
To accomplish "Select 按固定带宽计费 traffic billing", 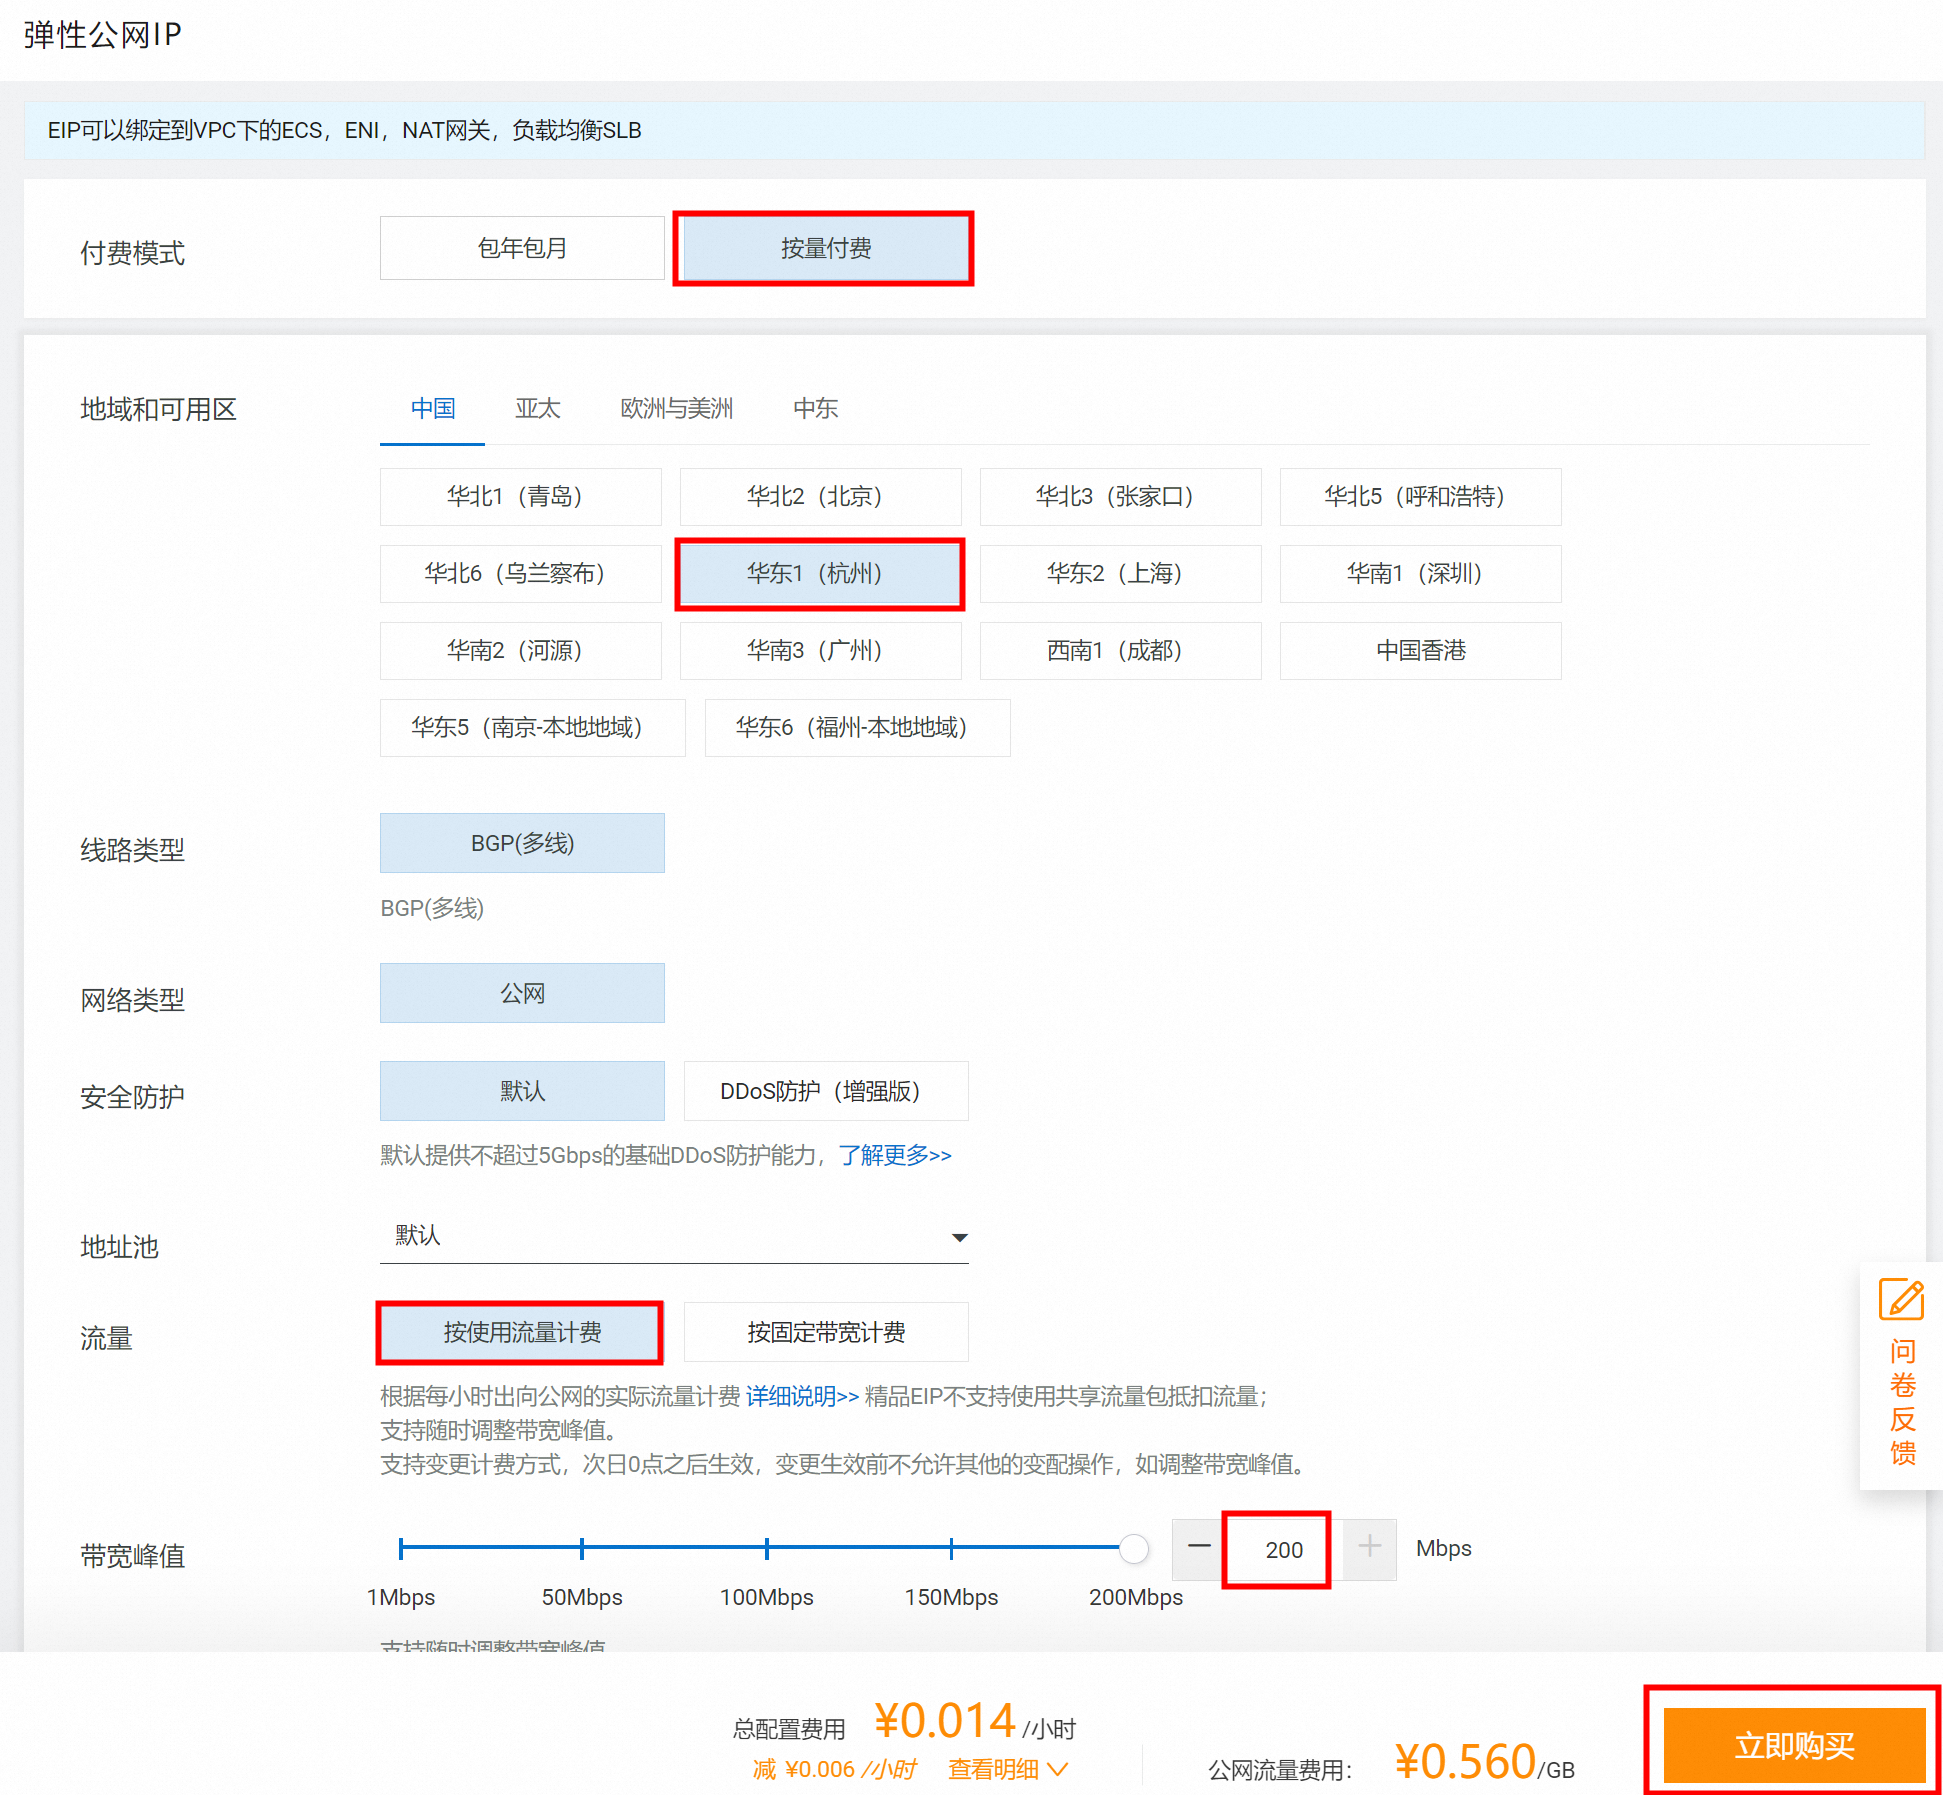I will pos(825,1332).
